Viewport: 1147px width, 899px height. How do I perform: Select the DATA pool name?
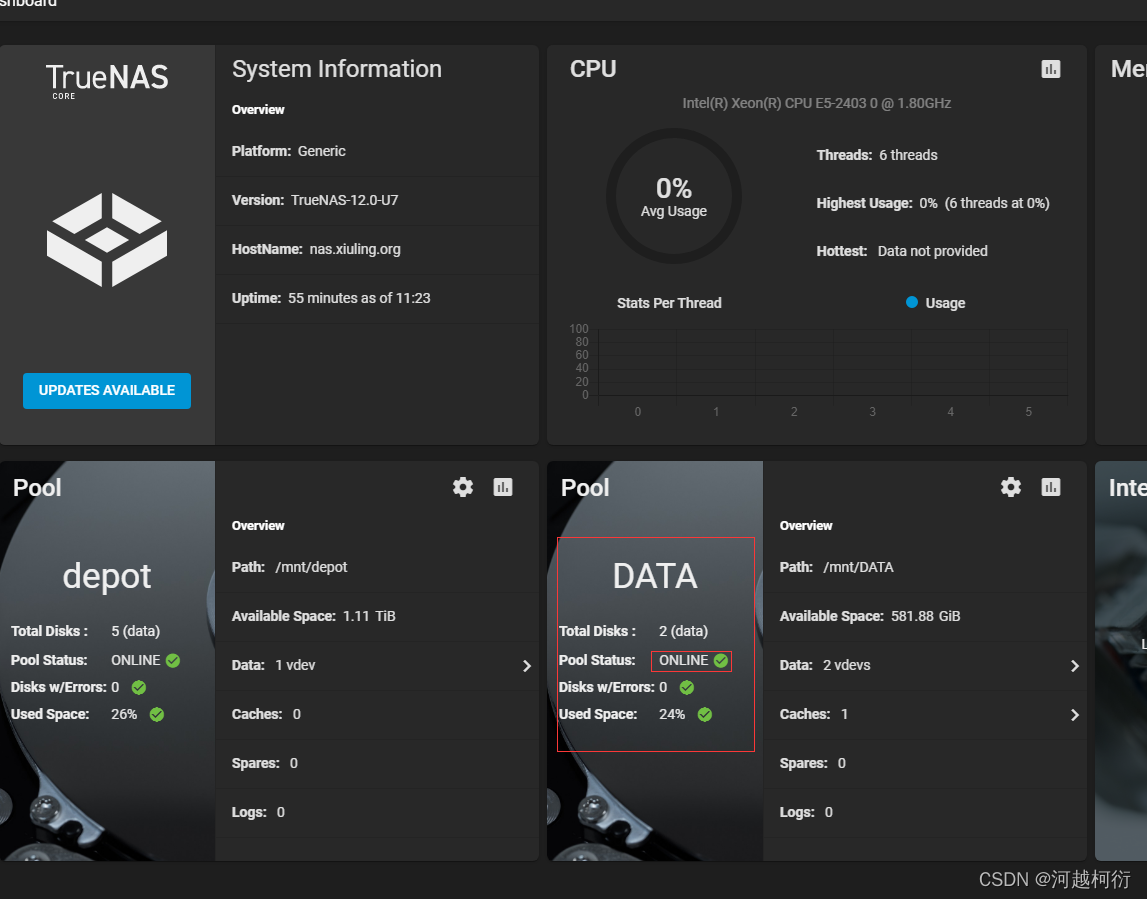(x=655, y=576)
